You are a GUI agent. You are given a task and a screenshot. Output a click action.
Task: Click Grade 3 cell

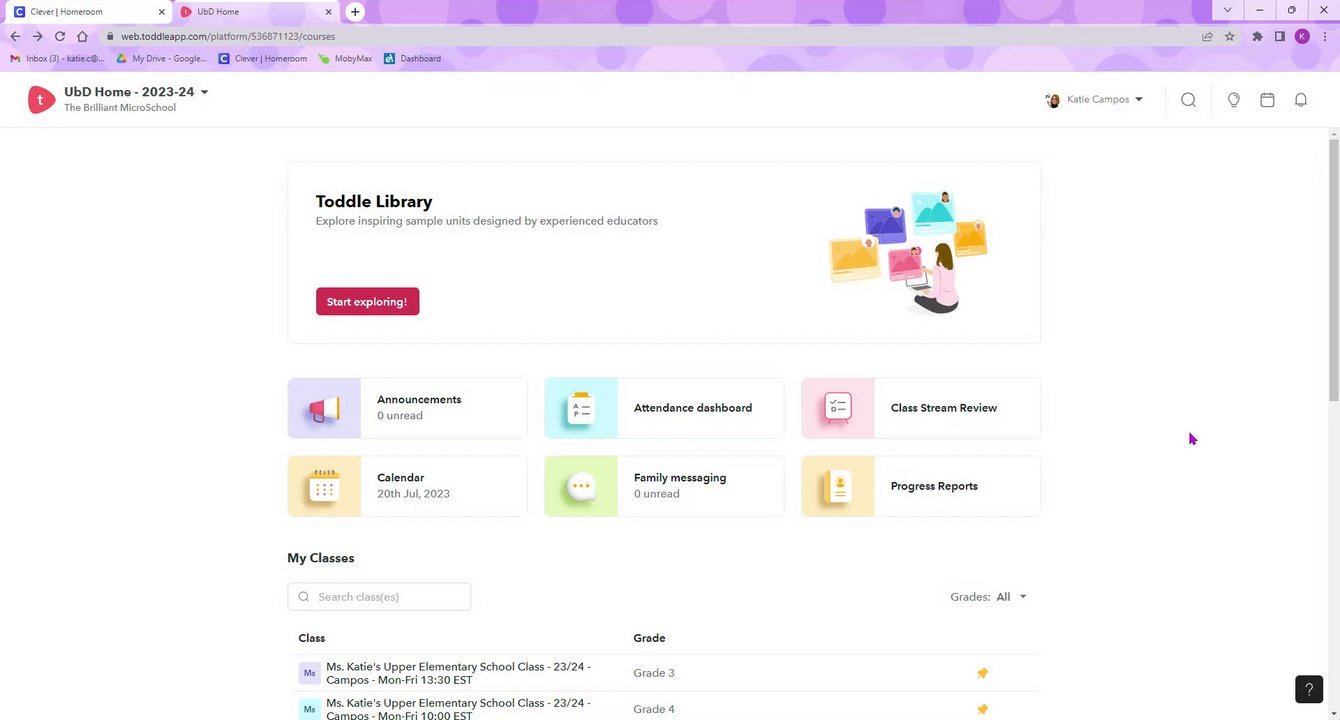coord(654,673)
